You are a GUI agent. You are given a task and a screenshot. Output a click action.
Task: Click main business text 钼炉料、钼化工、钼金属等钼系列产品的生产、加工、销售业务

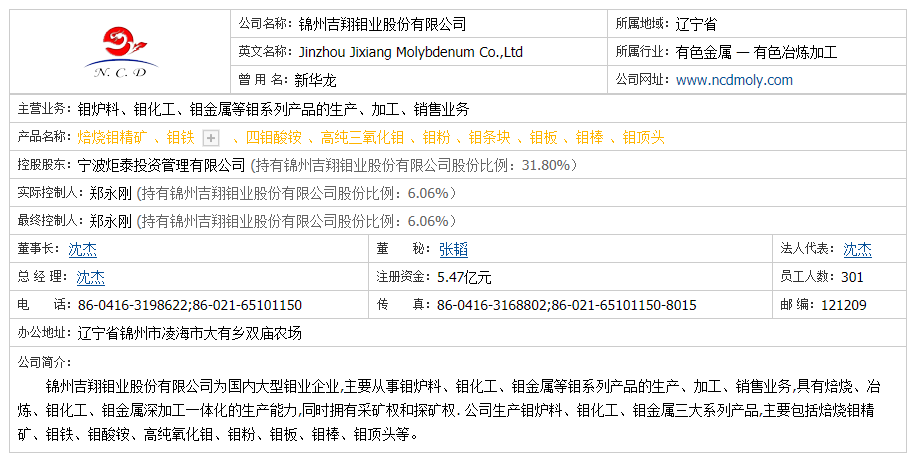pyautogui.click(x=274, y=109)
